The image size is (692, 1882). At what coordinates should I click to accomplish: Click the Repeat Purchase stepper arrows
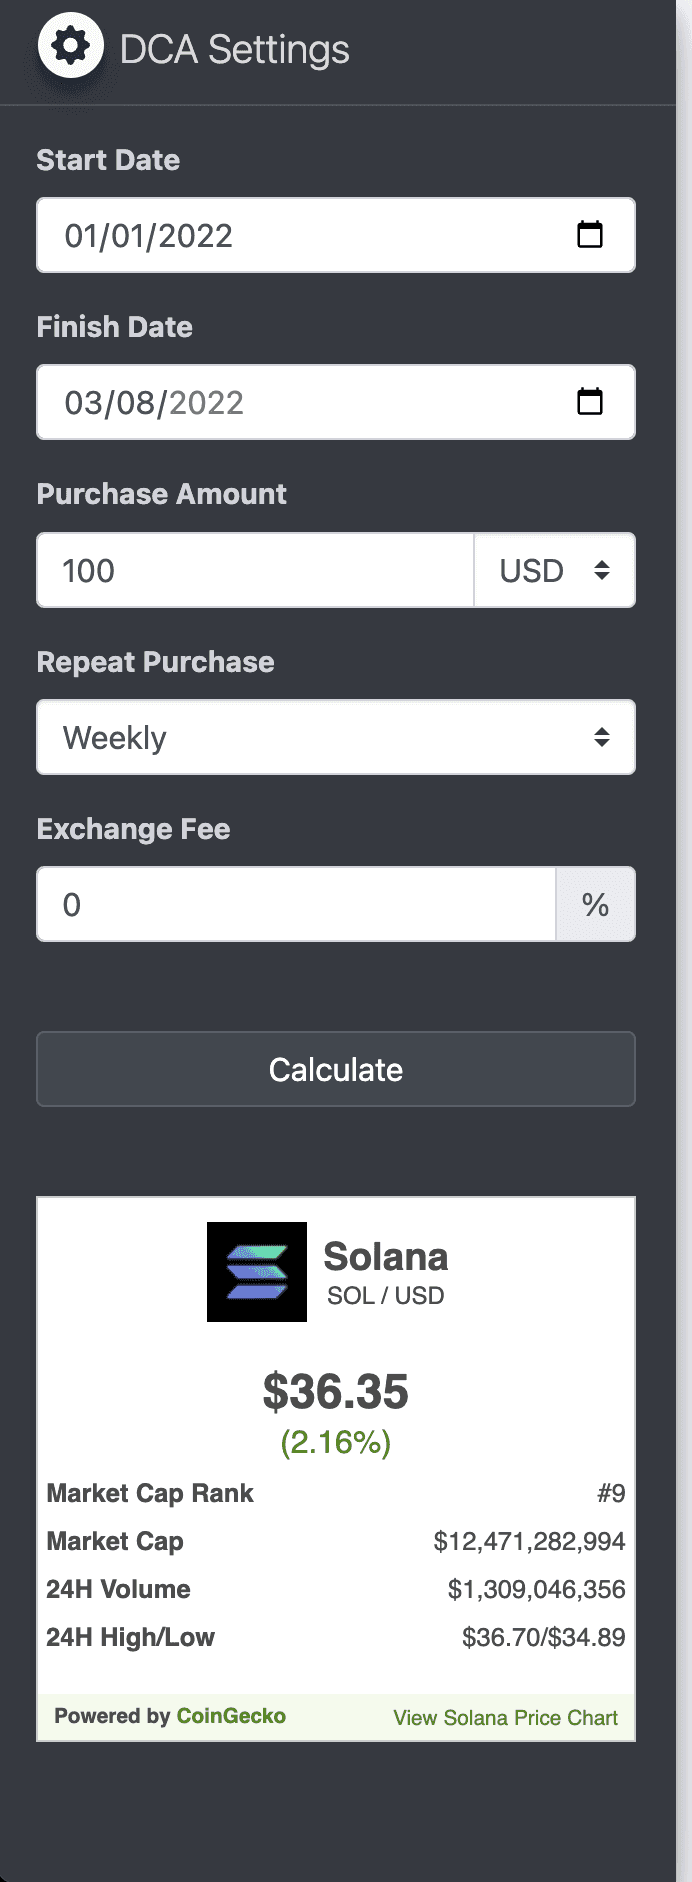tap(601, 736)
